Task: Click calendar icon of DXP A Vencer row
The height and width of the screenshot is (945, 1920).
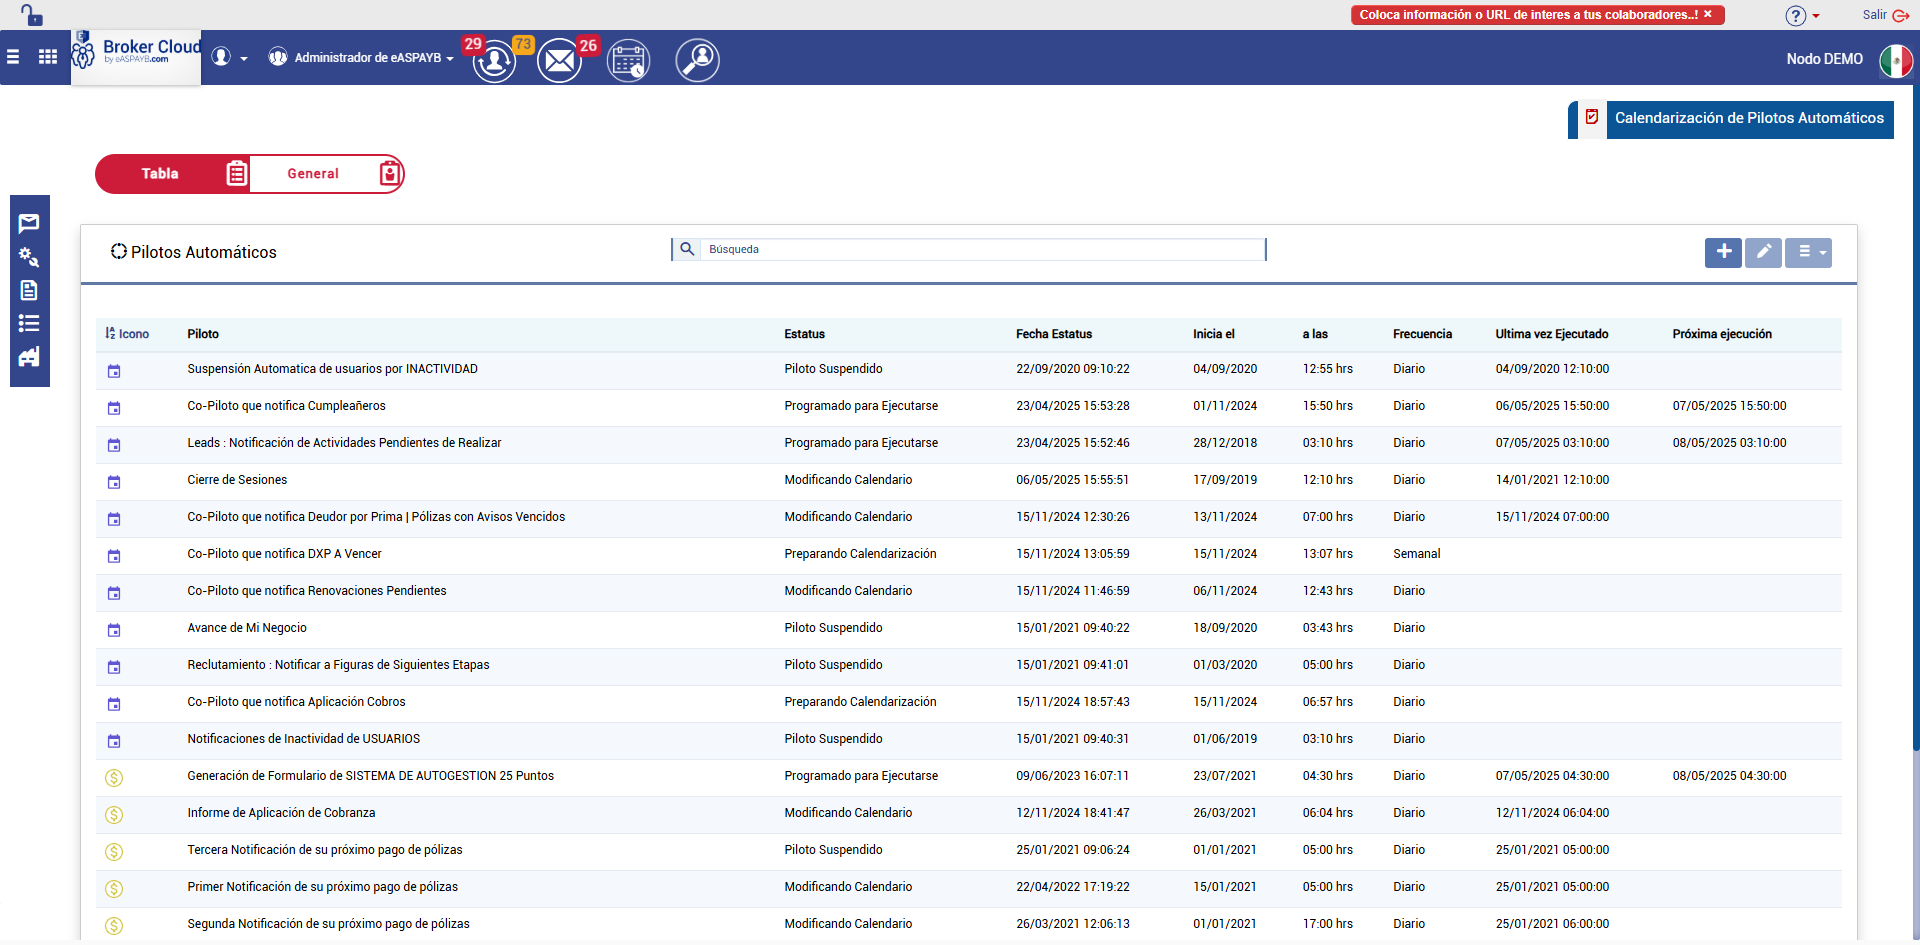Action: [x=114, y=556]
